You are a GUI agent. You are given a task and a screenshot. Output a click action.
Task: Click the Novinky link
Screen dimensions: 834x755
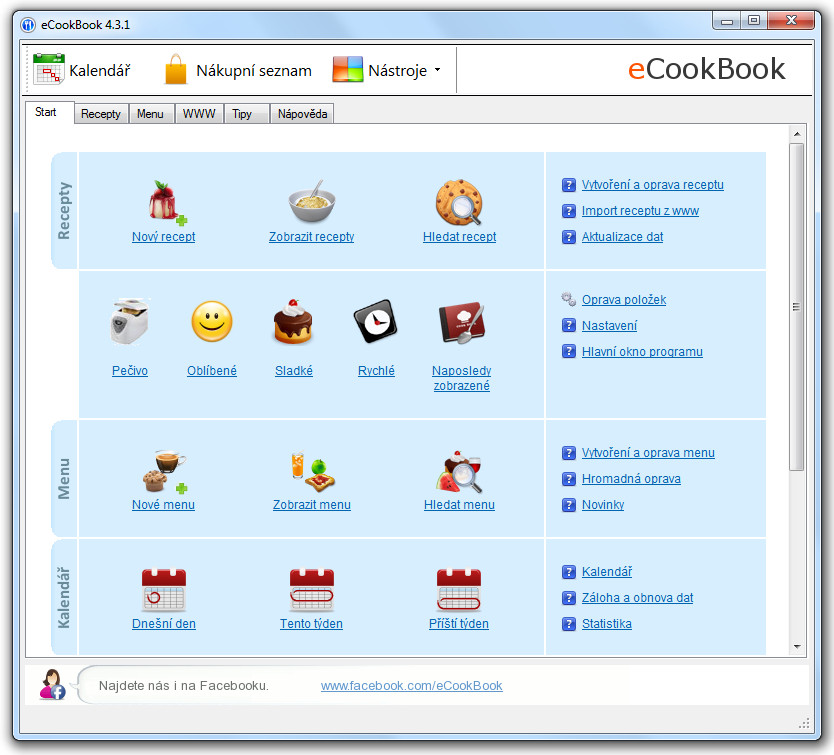[603, 504]
